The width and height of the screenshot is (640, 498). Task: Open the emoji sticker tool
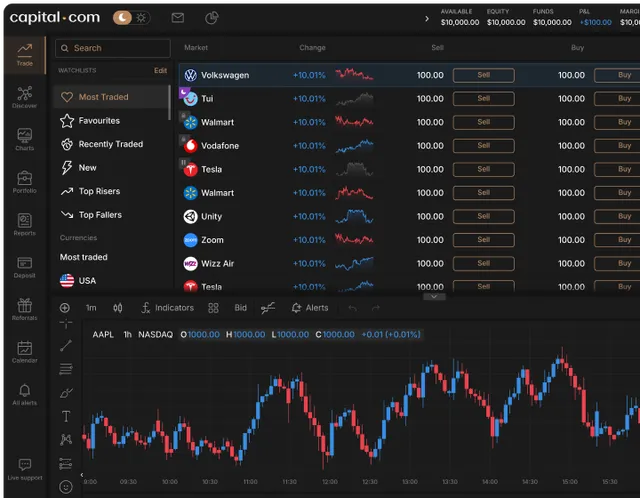click(66, 487)
